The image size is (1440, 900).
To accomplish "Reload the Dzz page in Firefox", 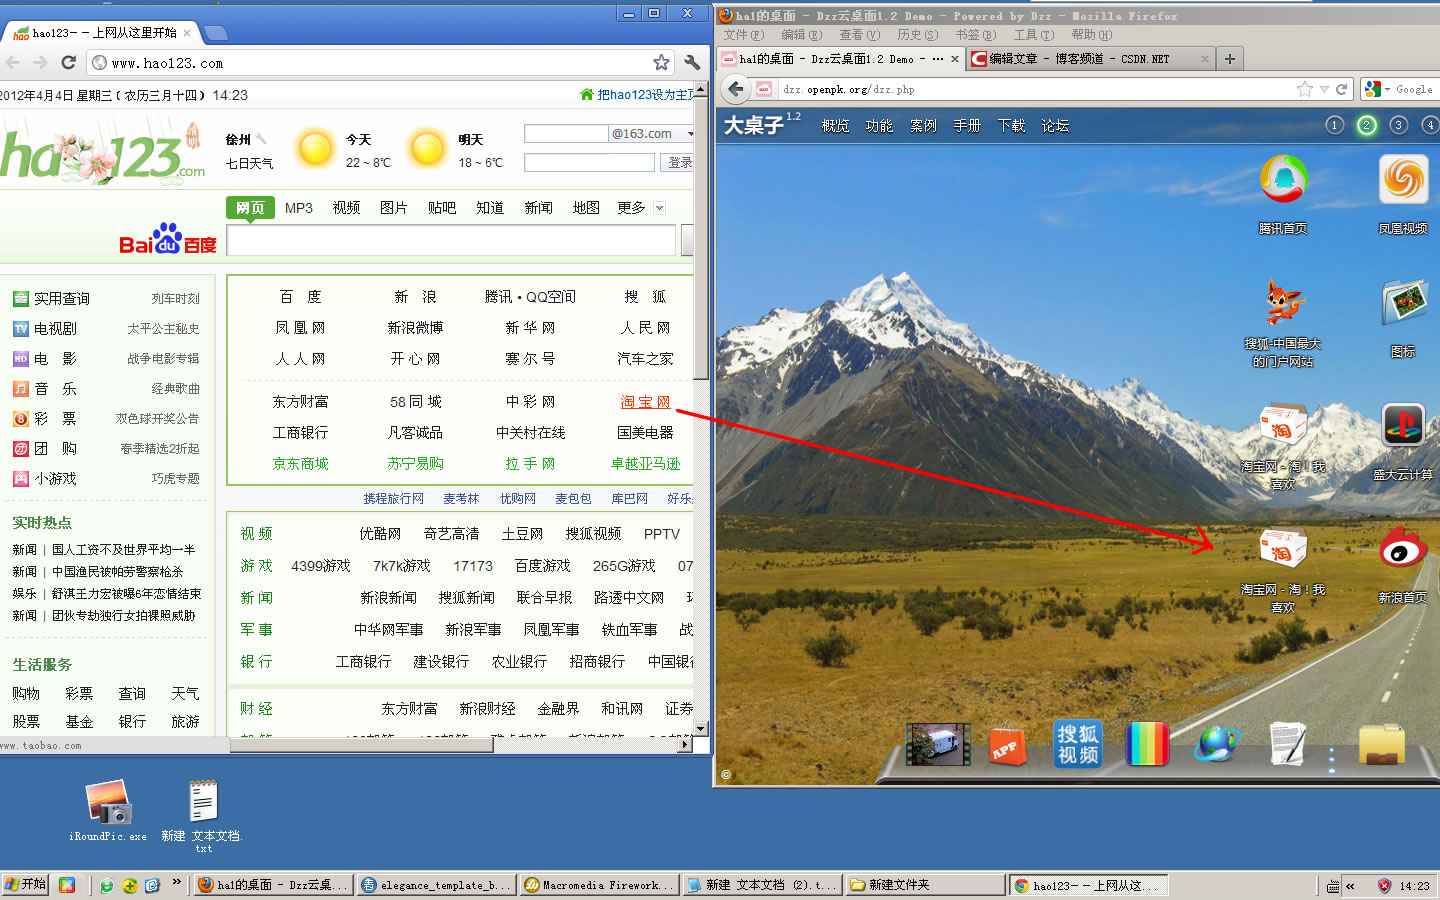I will [1342, 89].
